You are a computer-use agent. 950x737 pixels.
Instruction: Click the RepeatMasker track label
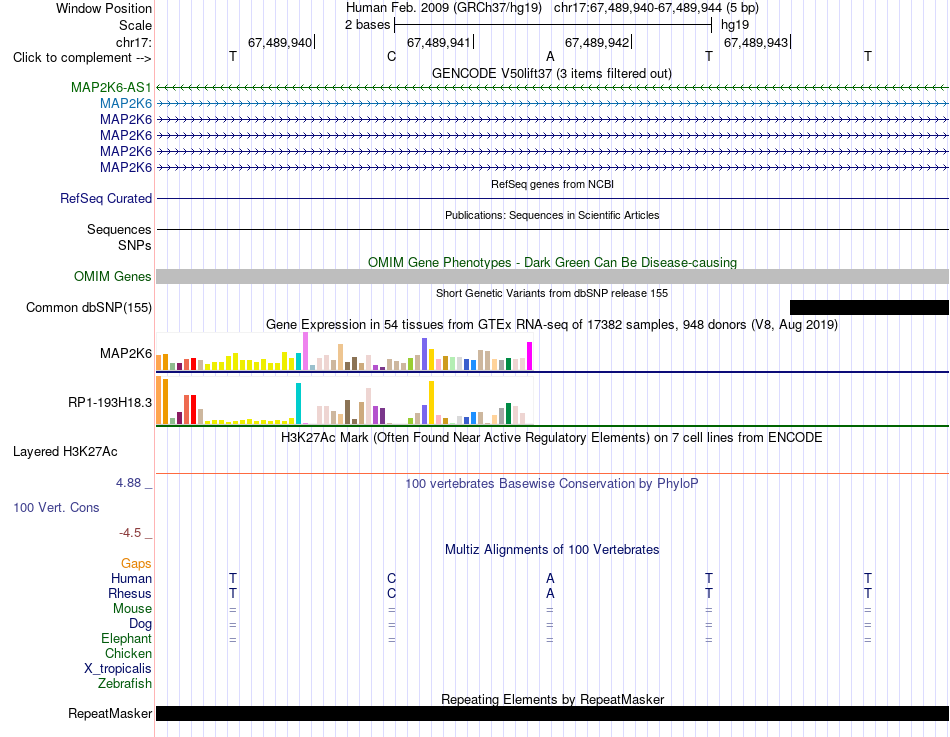pos(110,714)
